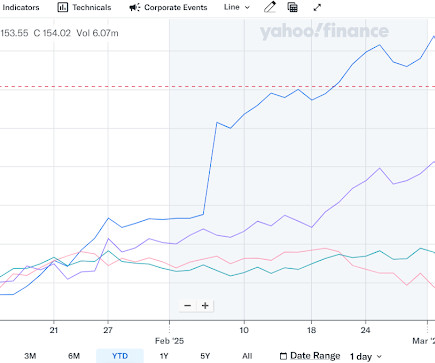Zoom out with the minus button
The image size is (435, 363).
click(187, 305)
